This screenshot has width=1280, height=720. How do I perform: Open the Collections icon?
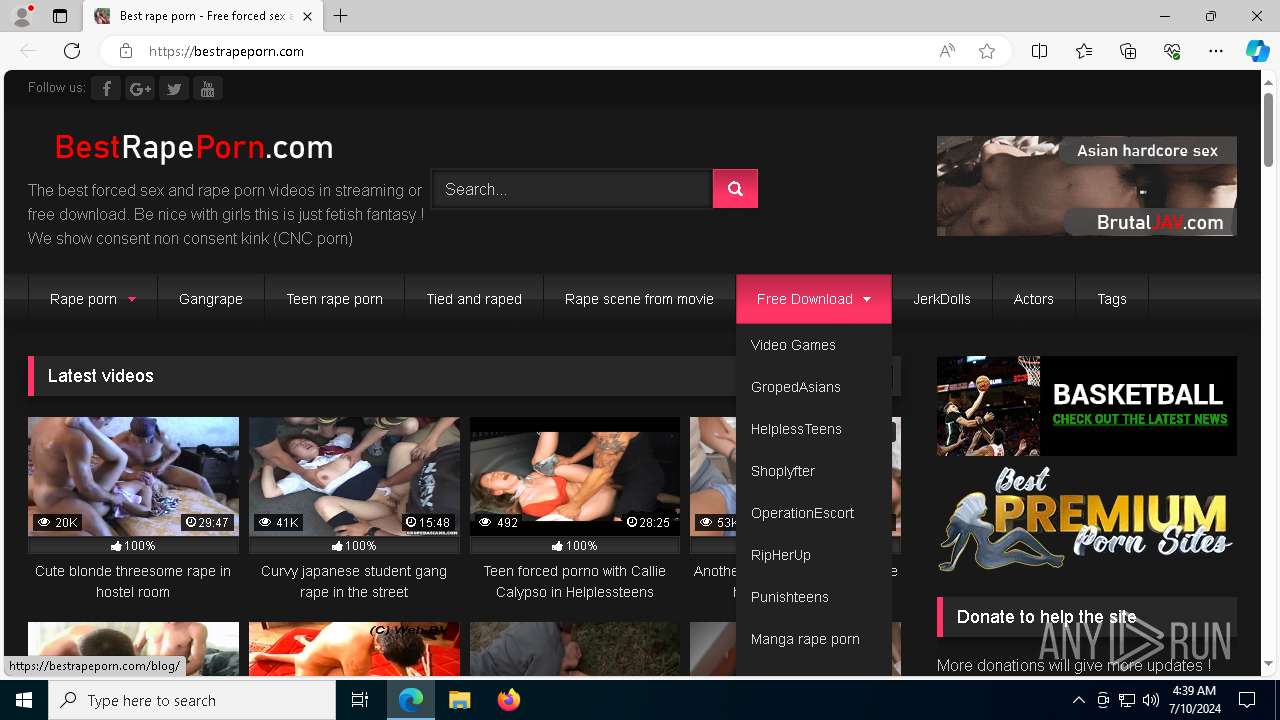coord(1128,51)
